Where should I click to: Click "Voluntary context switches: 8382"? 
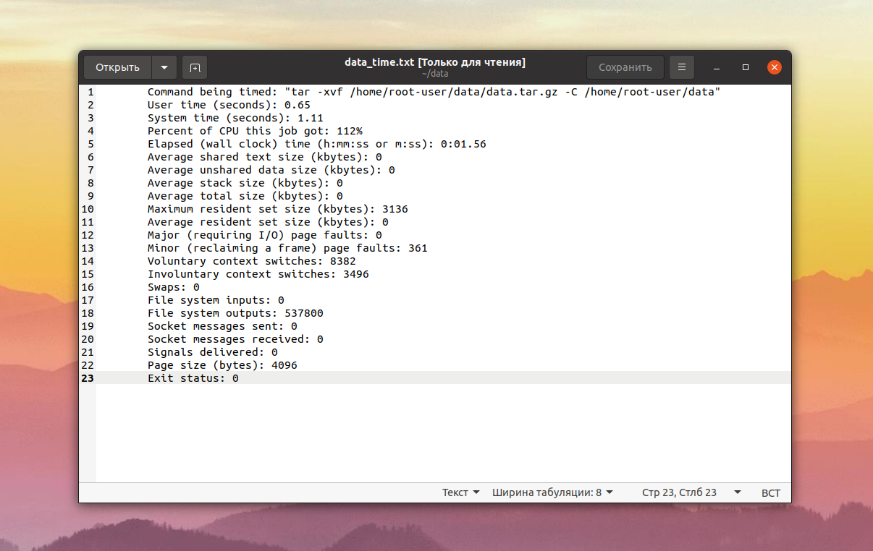[x=252, y=261]
